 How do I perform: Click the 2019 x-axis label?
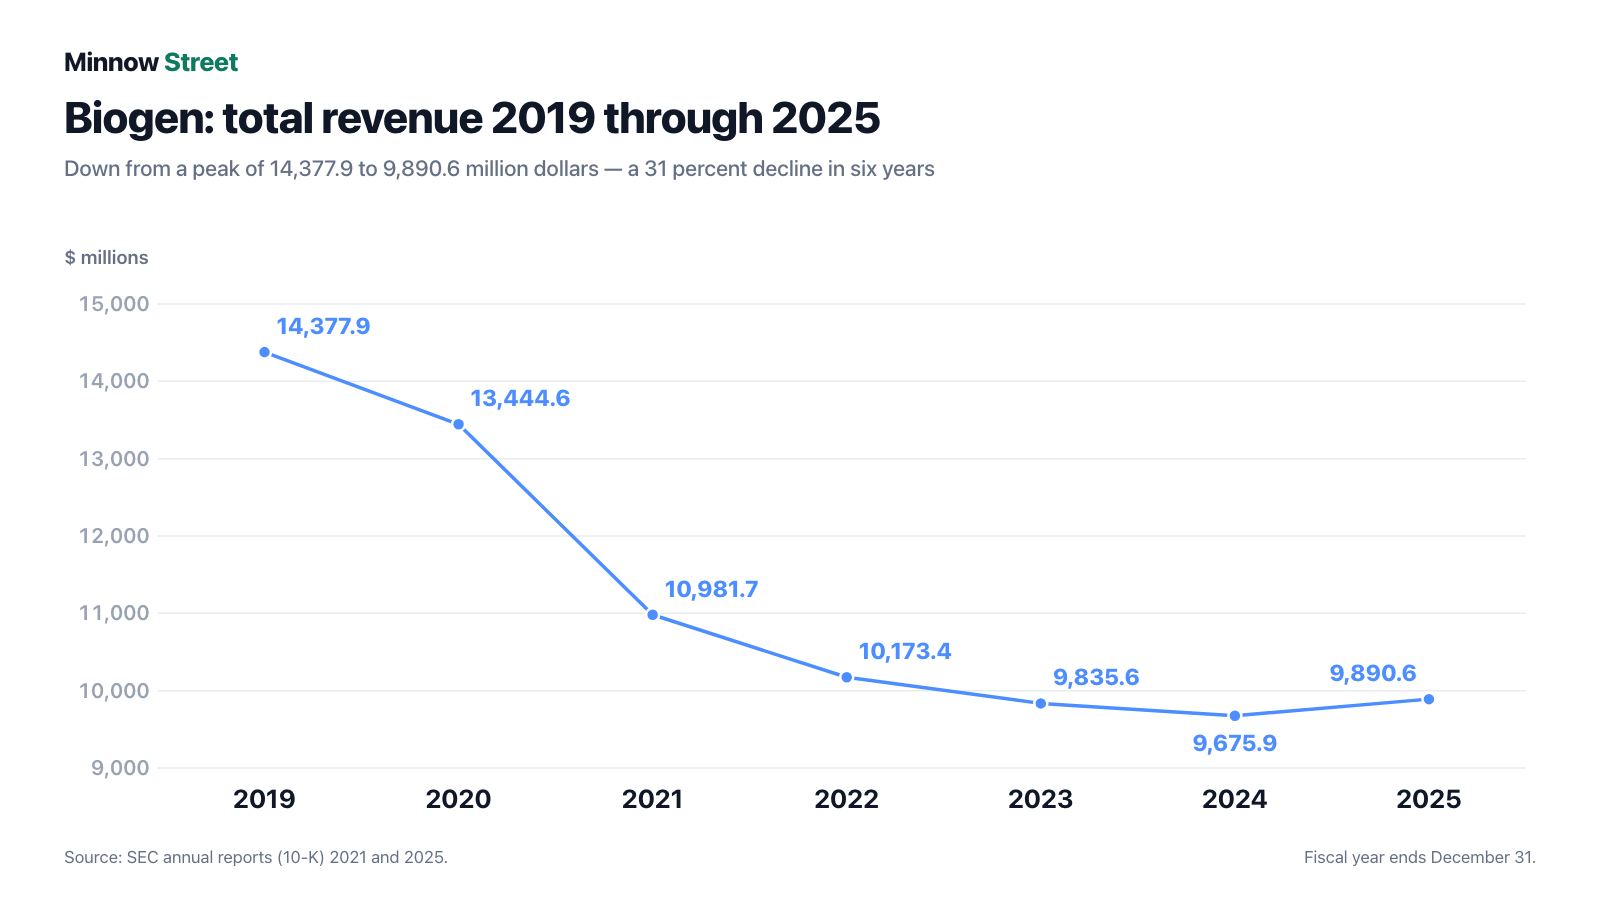tap(264, 799)
